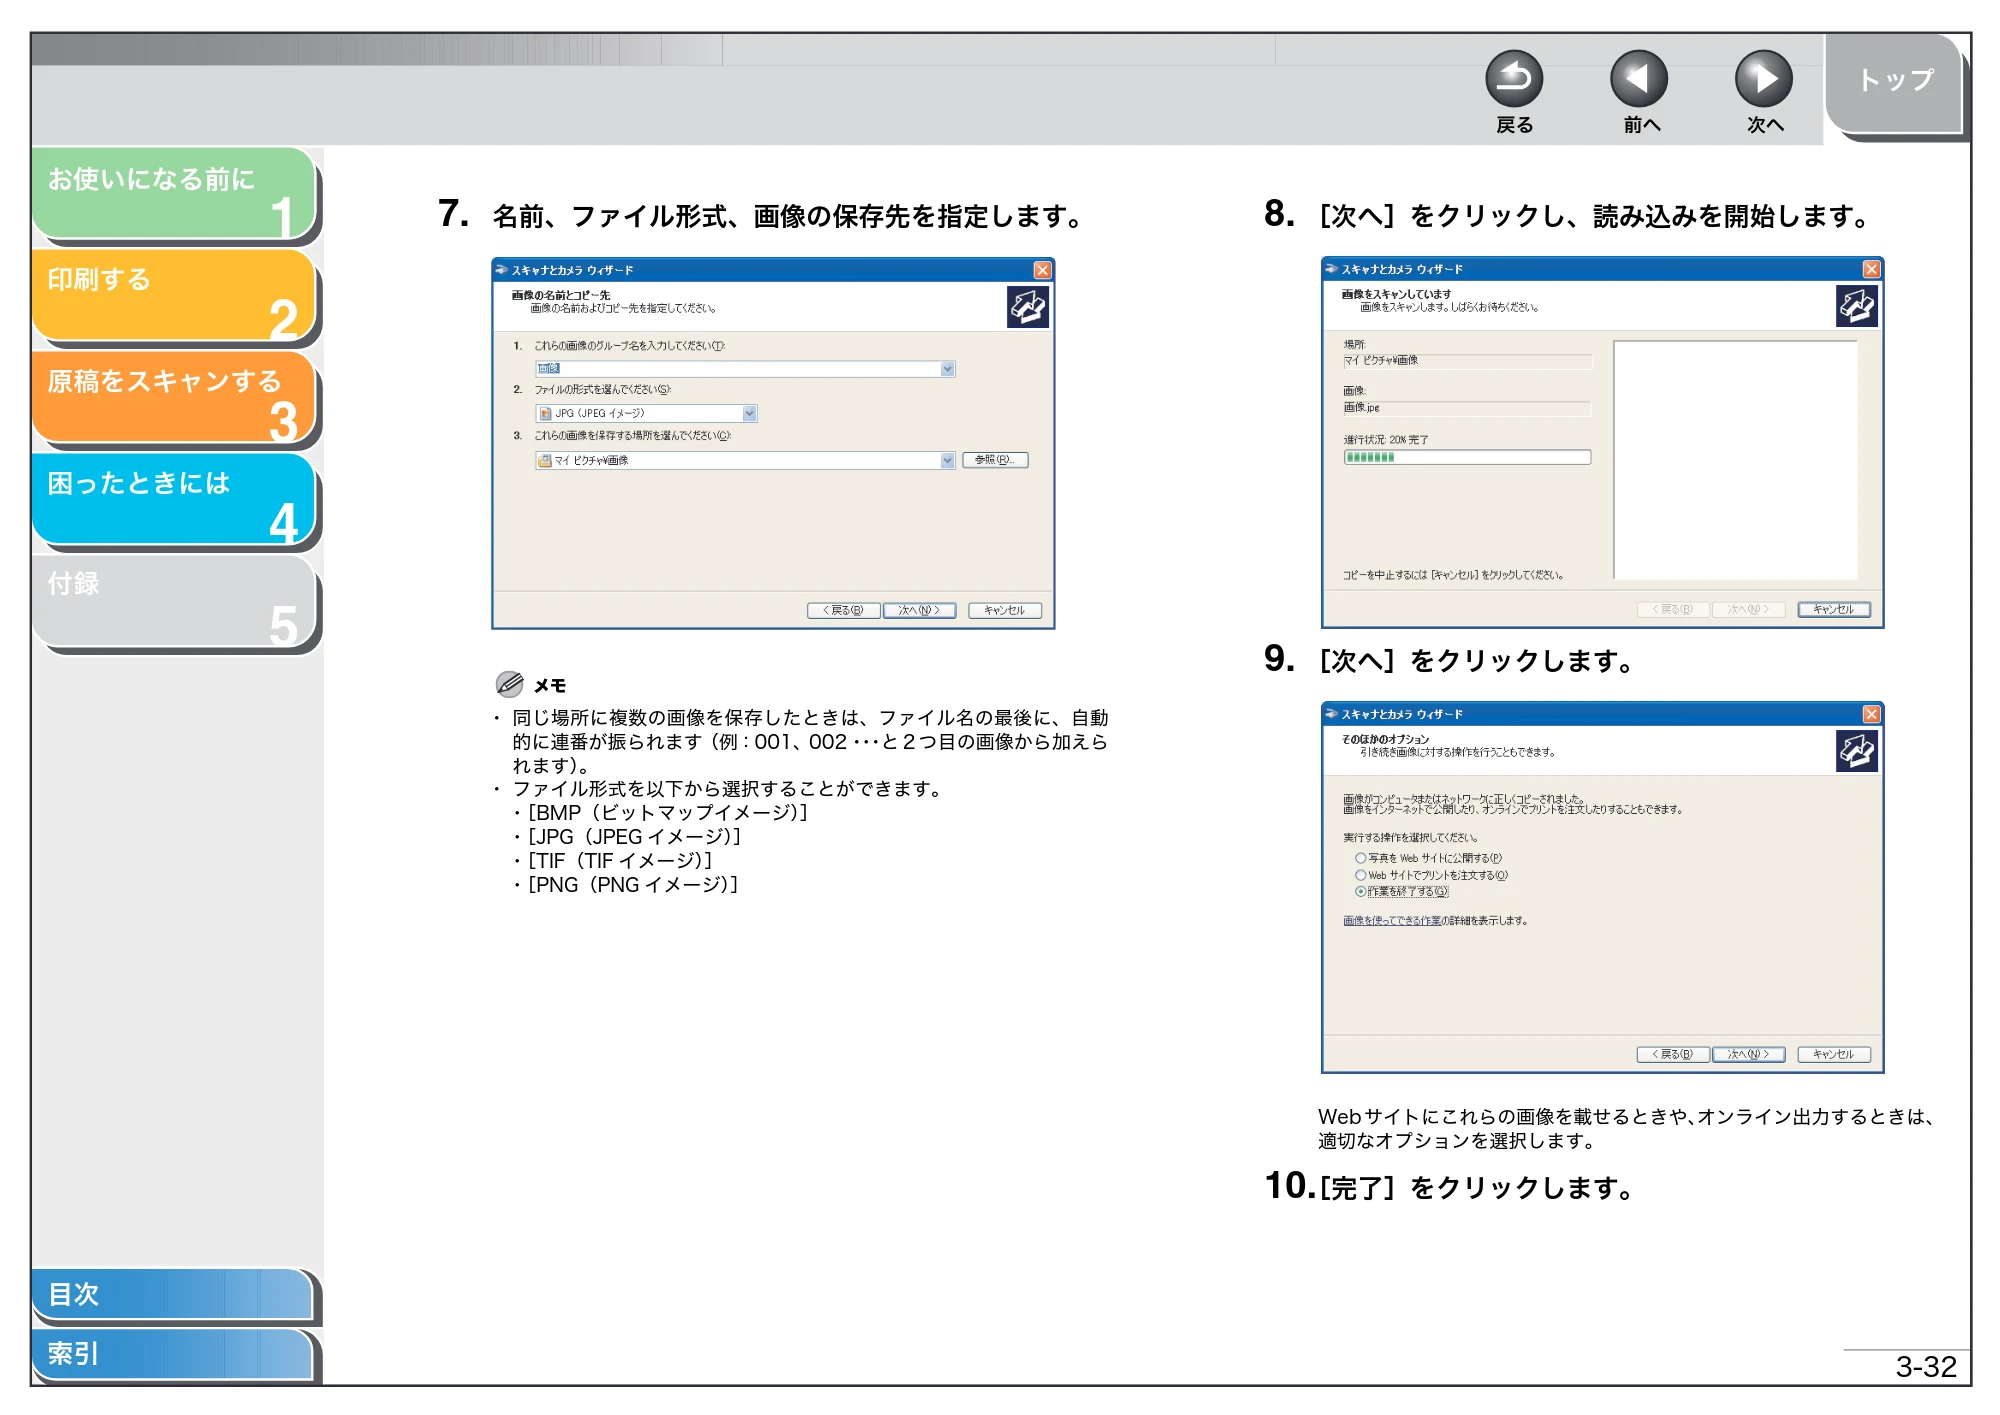Click キャンセル in the scanning progress wizard
The width and height of the screenshot is (2000, 1415).
click(1833, 609)
